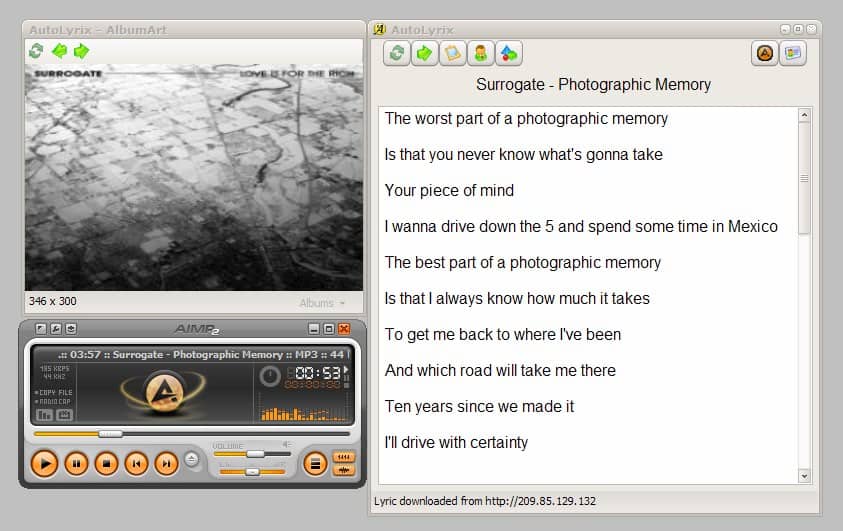Toggle the AIMP playlist button
Viewport: 843px width, 531px height.
pos(315,463)
